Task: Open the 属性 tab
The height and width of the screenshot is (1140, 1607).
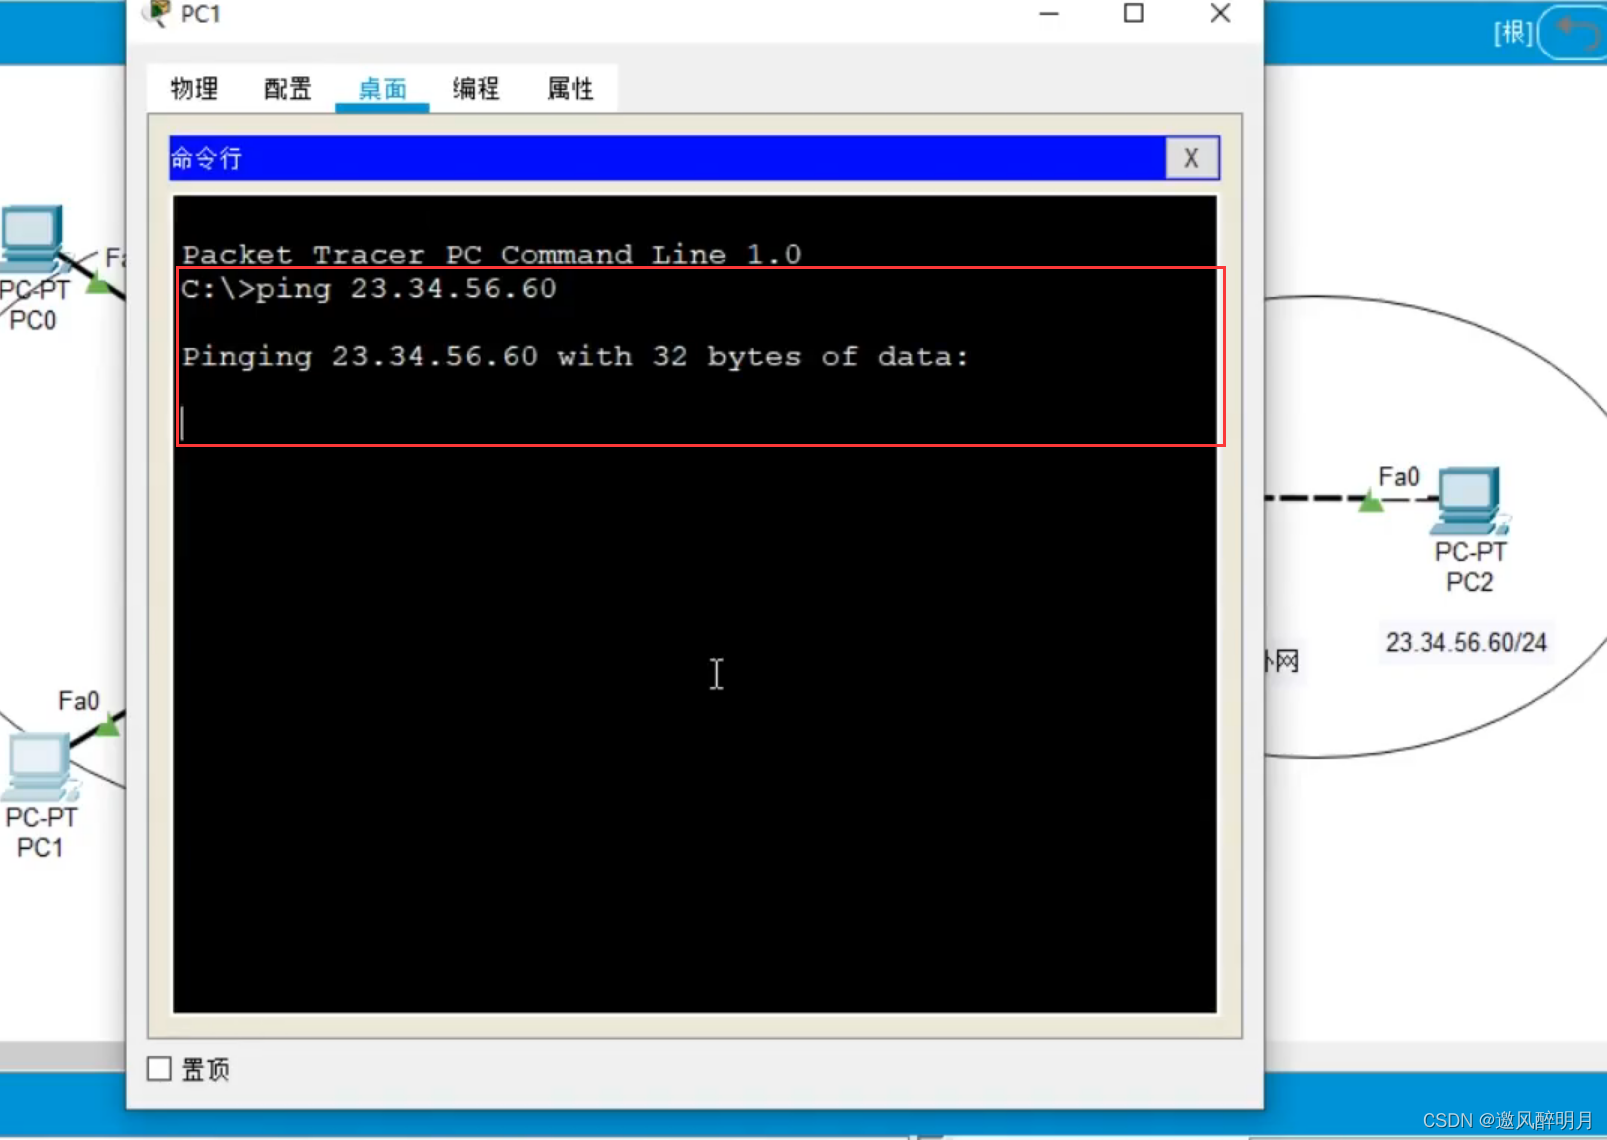Action: point(570,89)
